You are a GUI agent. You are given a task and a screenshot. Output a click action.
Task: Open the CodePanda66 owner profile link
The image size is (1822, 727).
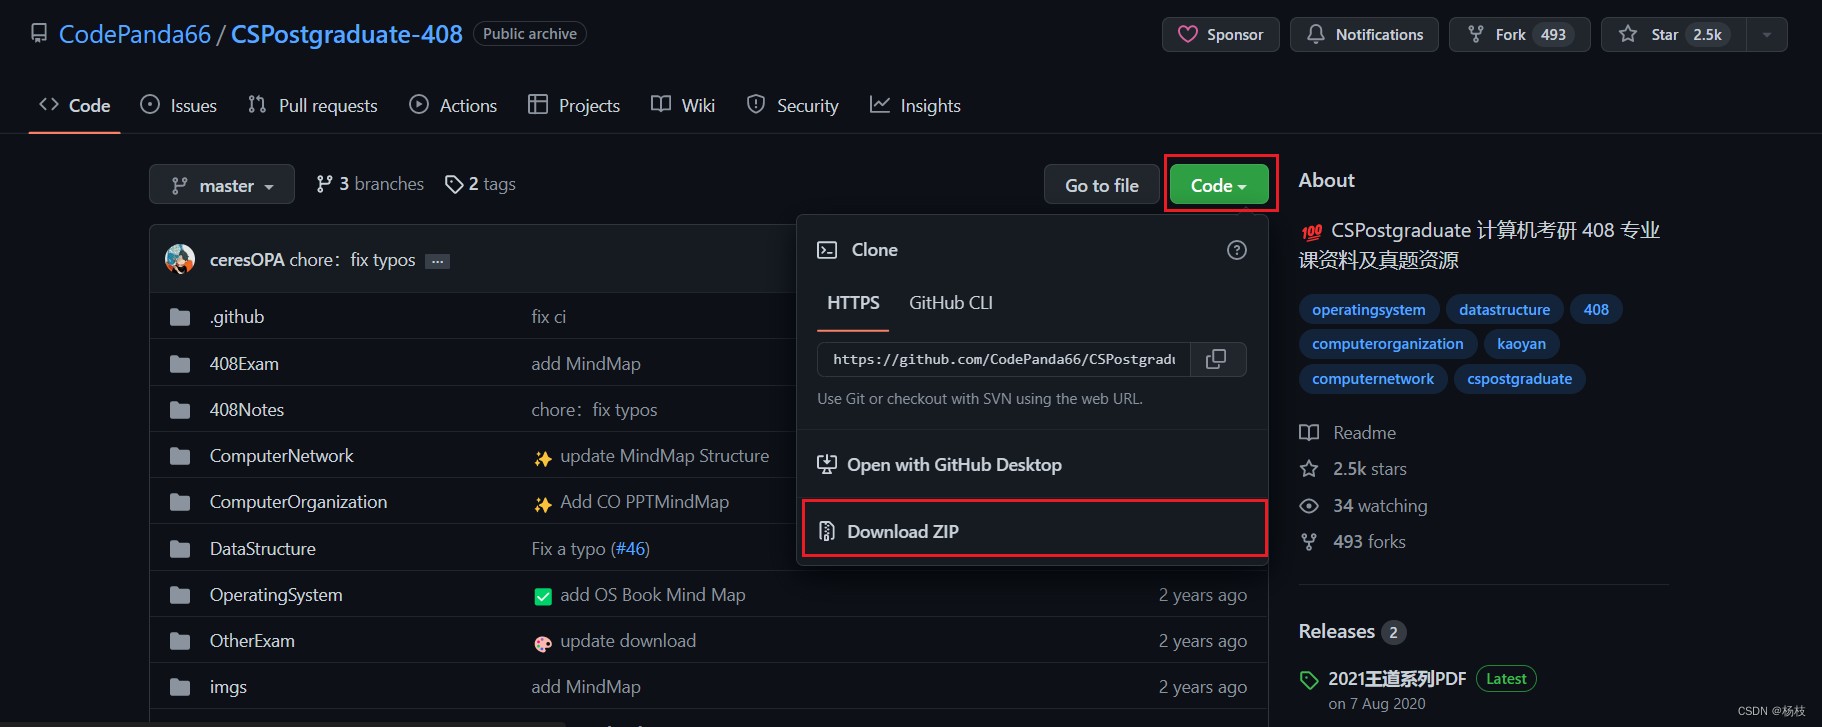pos(135,34)
